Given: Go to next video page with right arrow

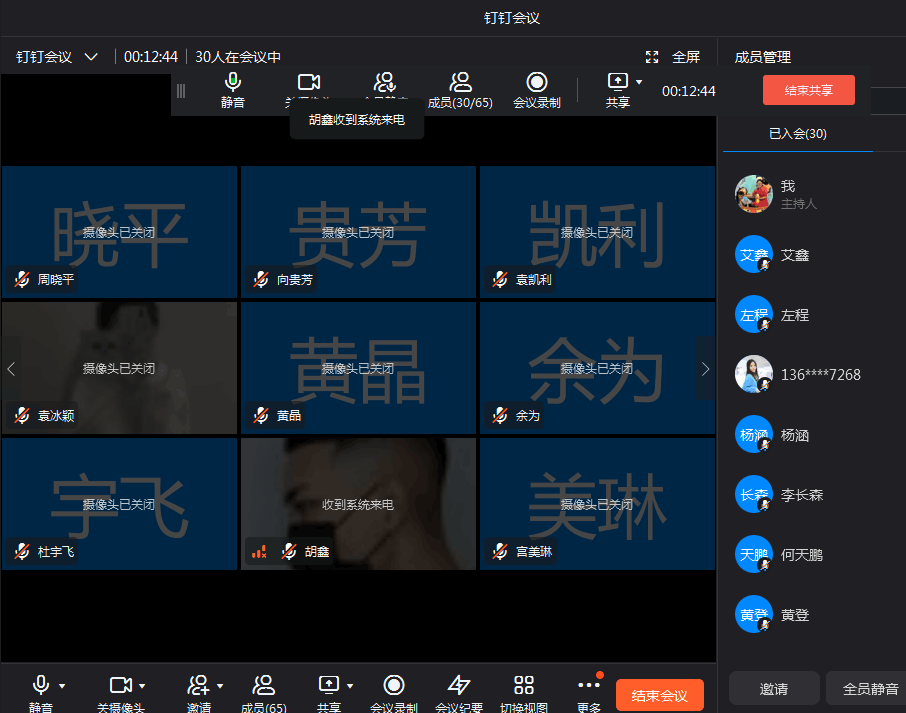Looking at the screenshot, I should pyautogui.click(x=705, y=369).
